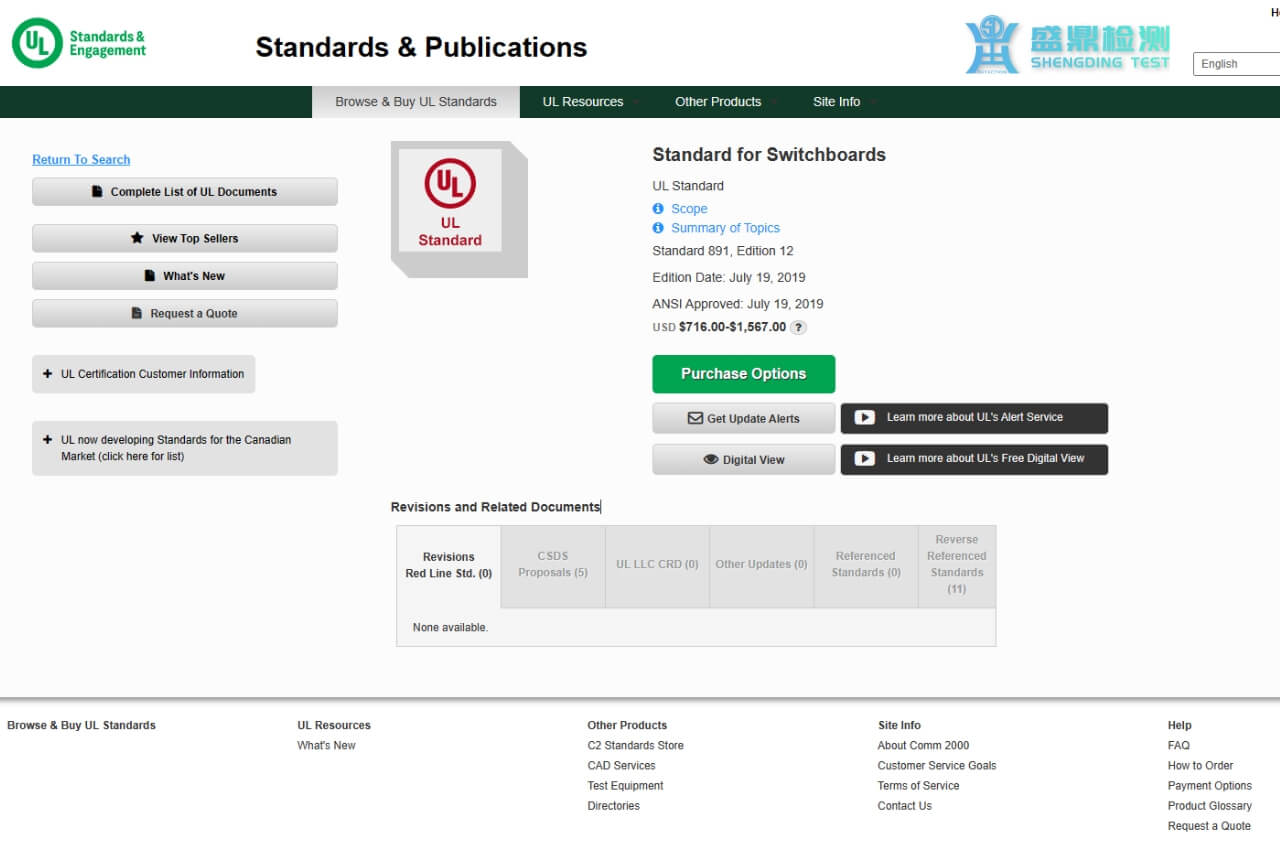Open the English language dropdown
Screen dimensions: 1280x850
pos(1236,64)
